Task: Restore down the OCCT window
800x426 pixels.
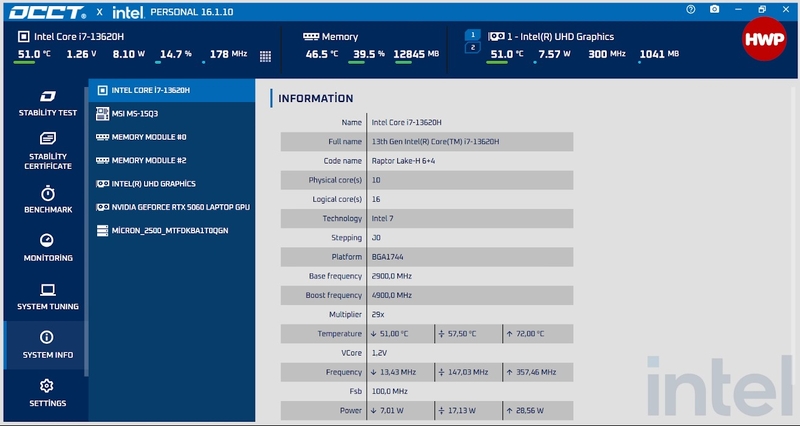Action: (x=762, y=9)
